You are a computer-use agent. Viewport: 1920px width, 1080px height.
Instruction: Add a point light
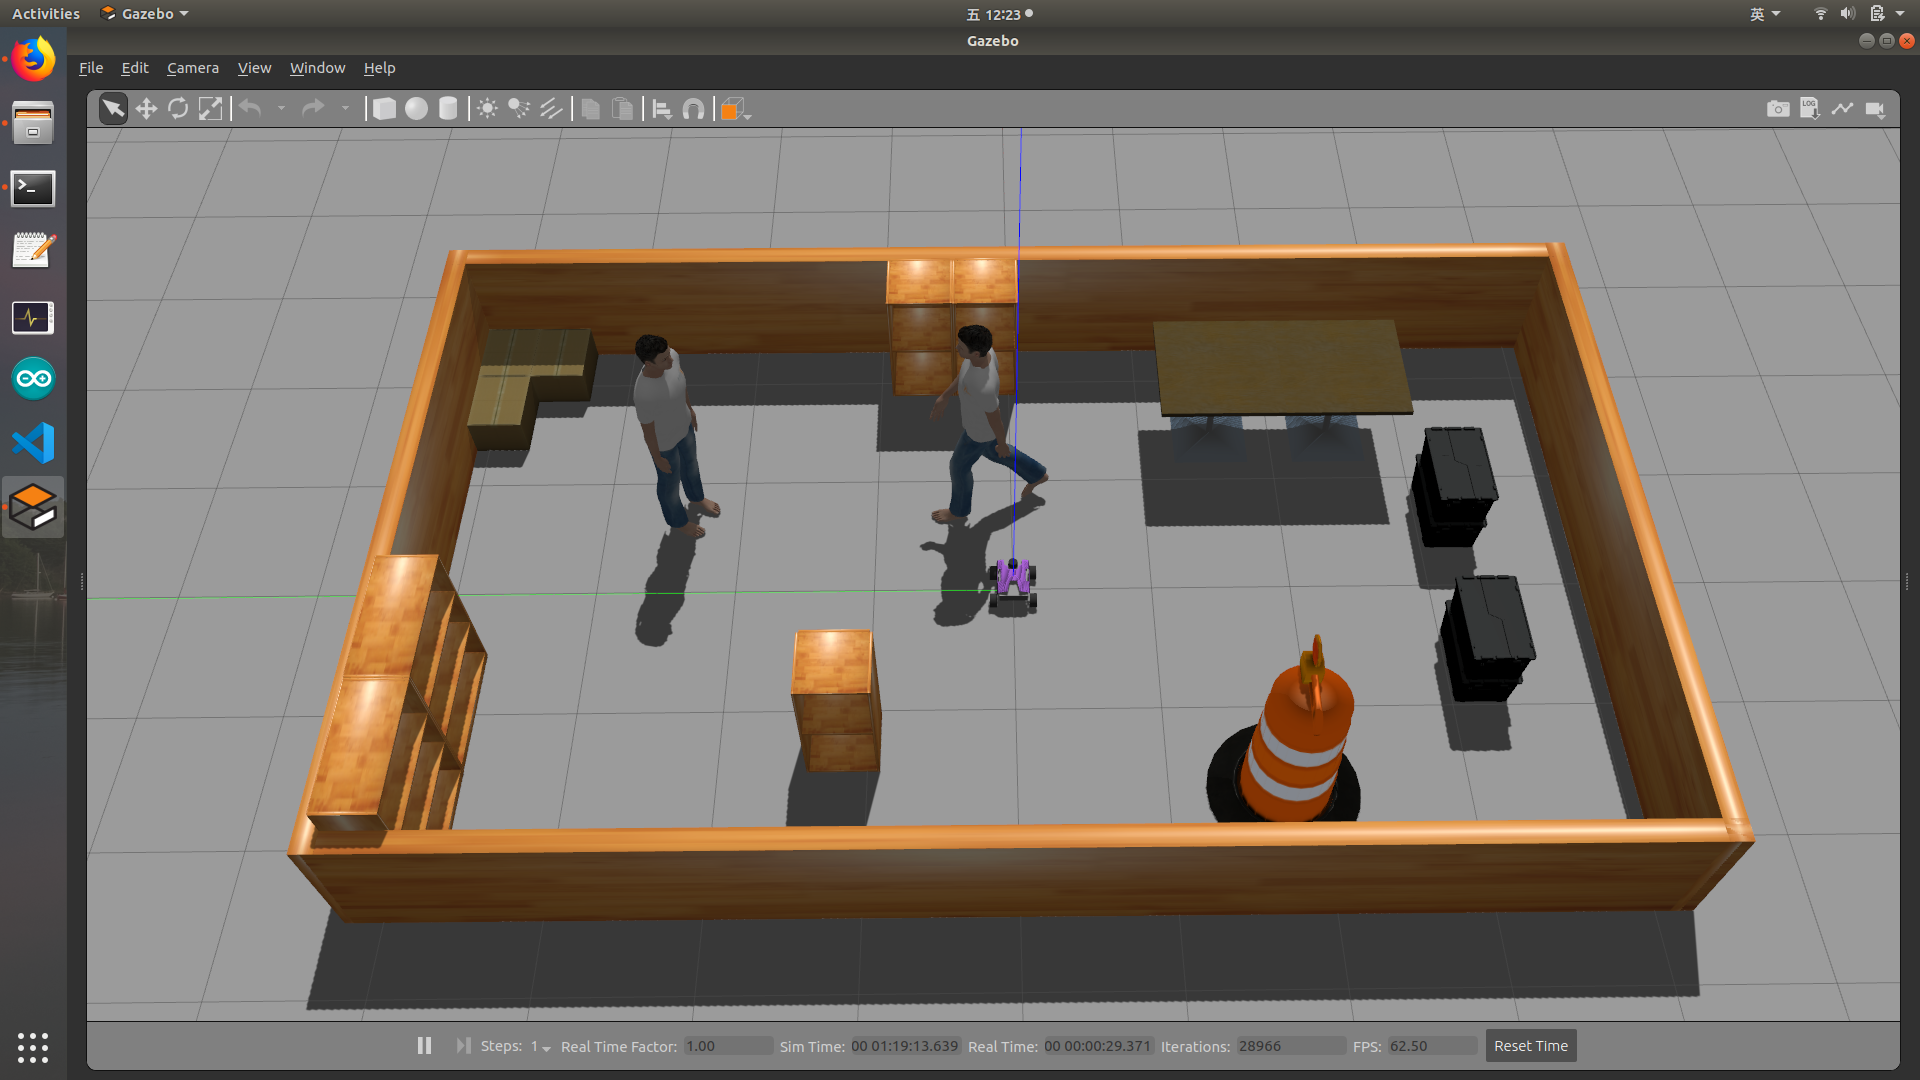click(487, 109)
